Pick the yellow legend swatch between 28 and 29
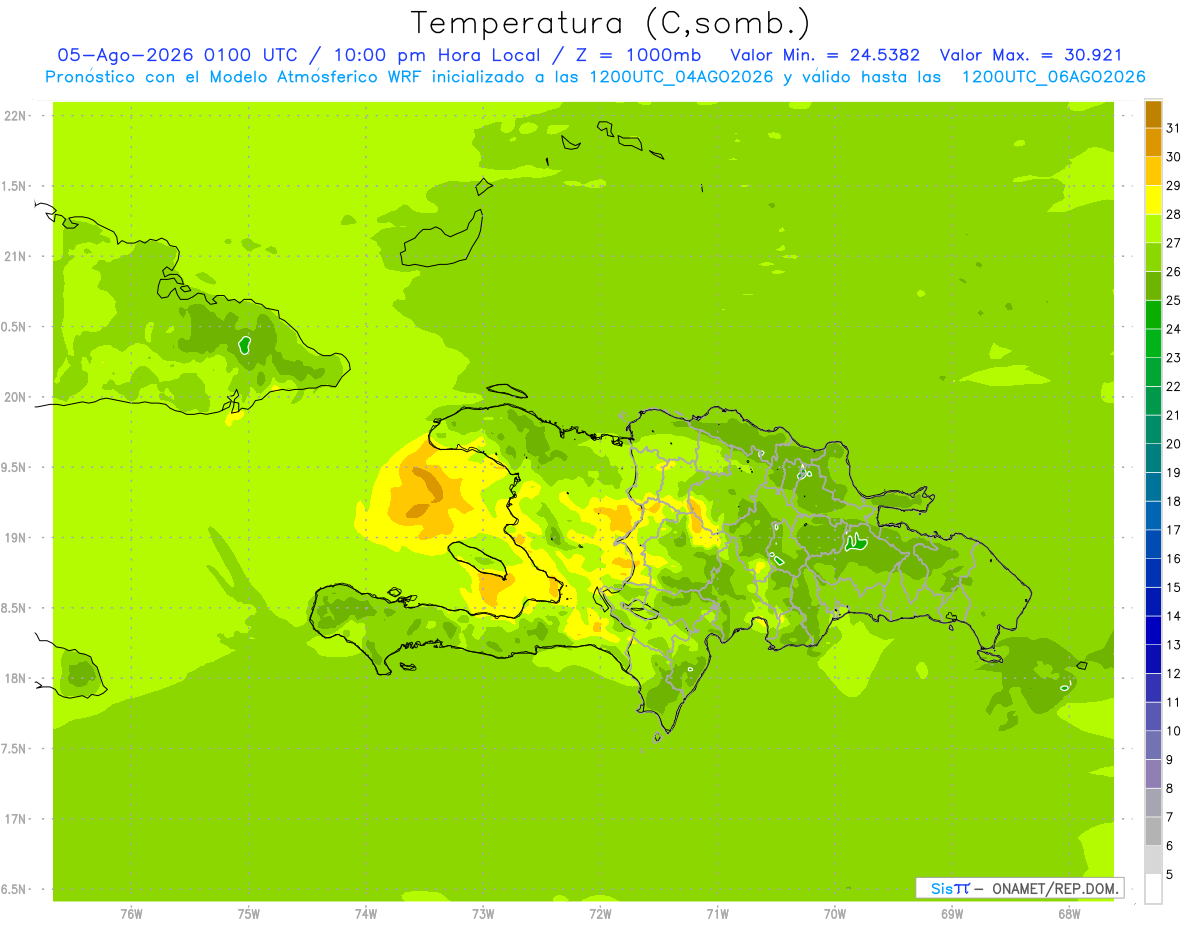 (x=1153, y=200)
